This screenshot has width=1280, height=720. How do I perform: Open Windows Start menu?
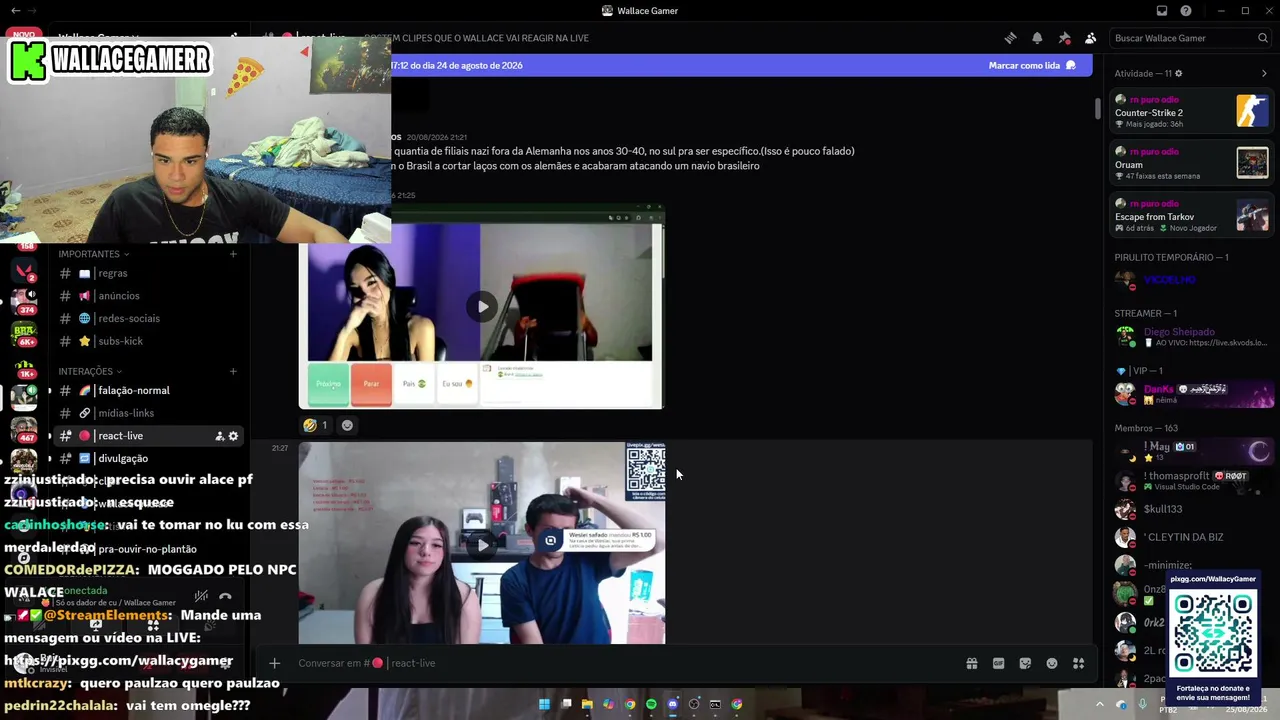point(544,704)
